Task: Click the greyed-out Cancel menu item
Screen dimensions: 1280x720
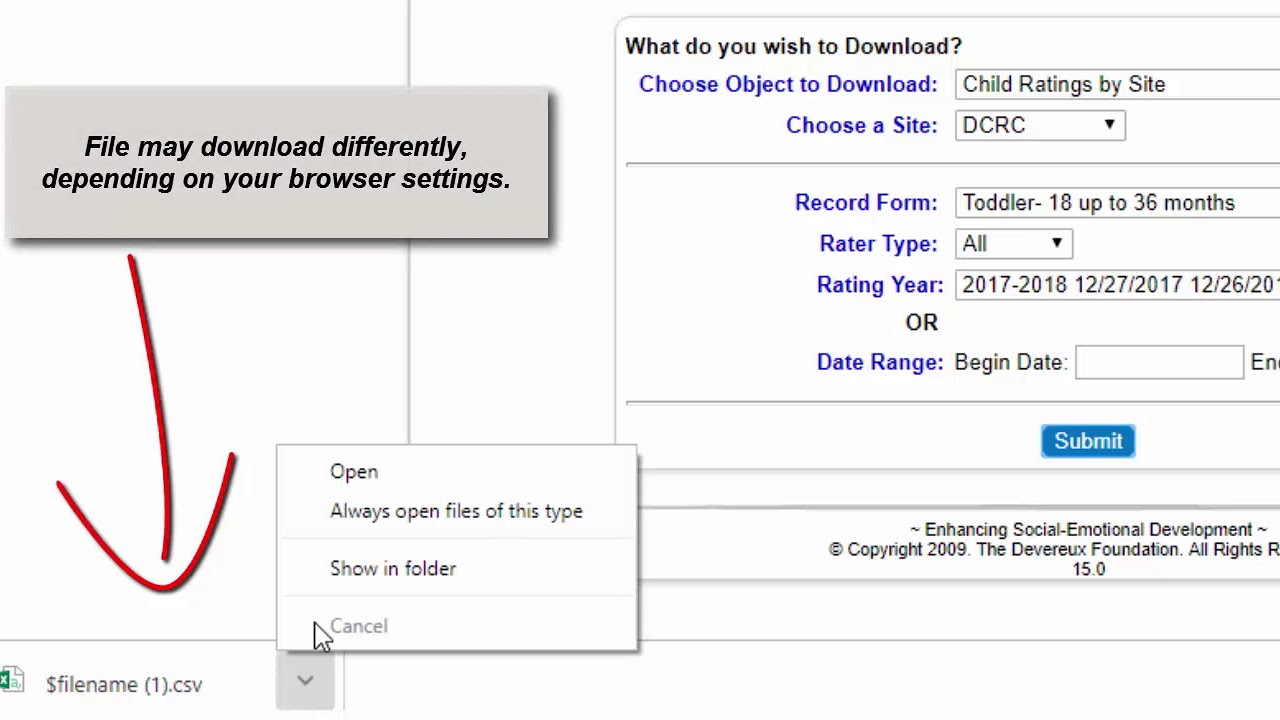Action: coord(359,626)
